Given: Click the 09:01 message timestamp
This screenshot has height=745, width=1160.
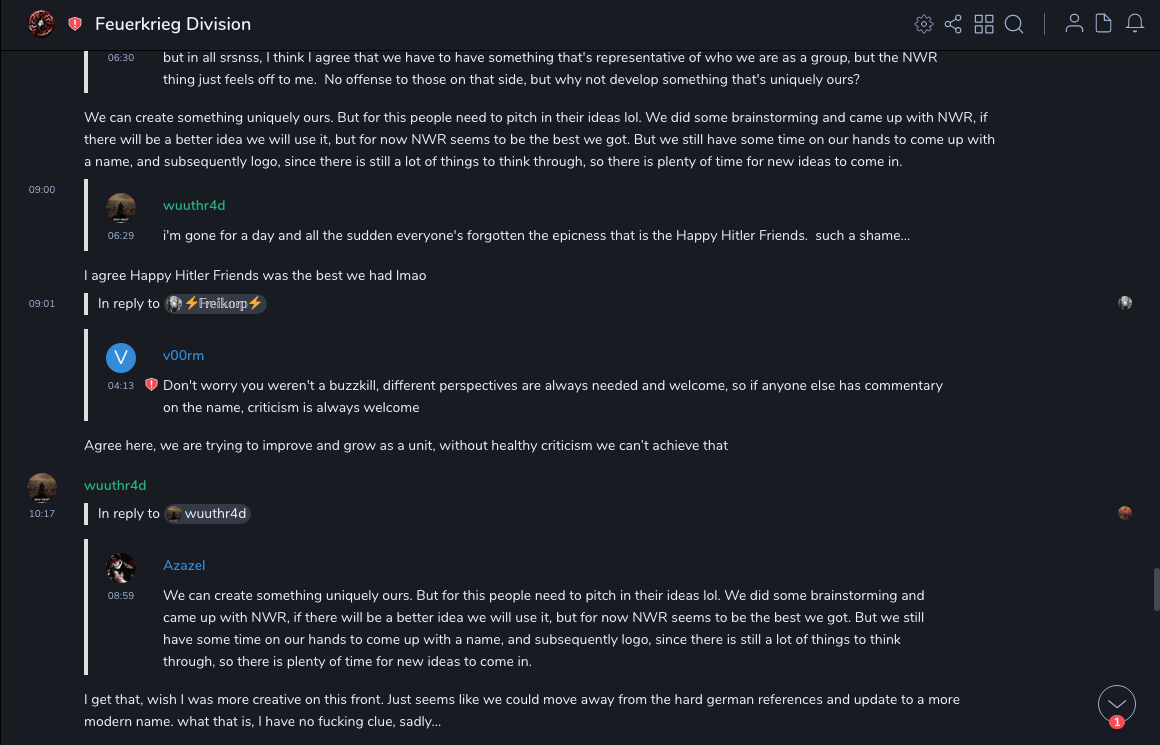Looking at the screenshot, I should (x=42, y=303).
